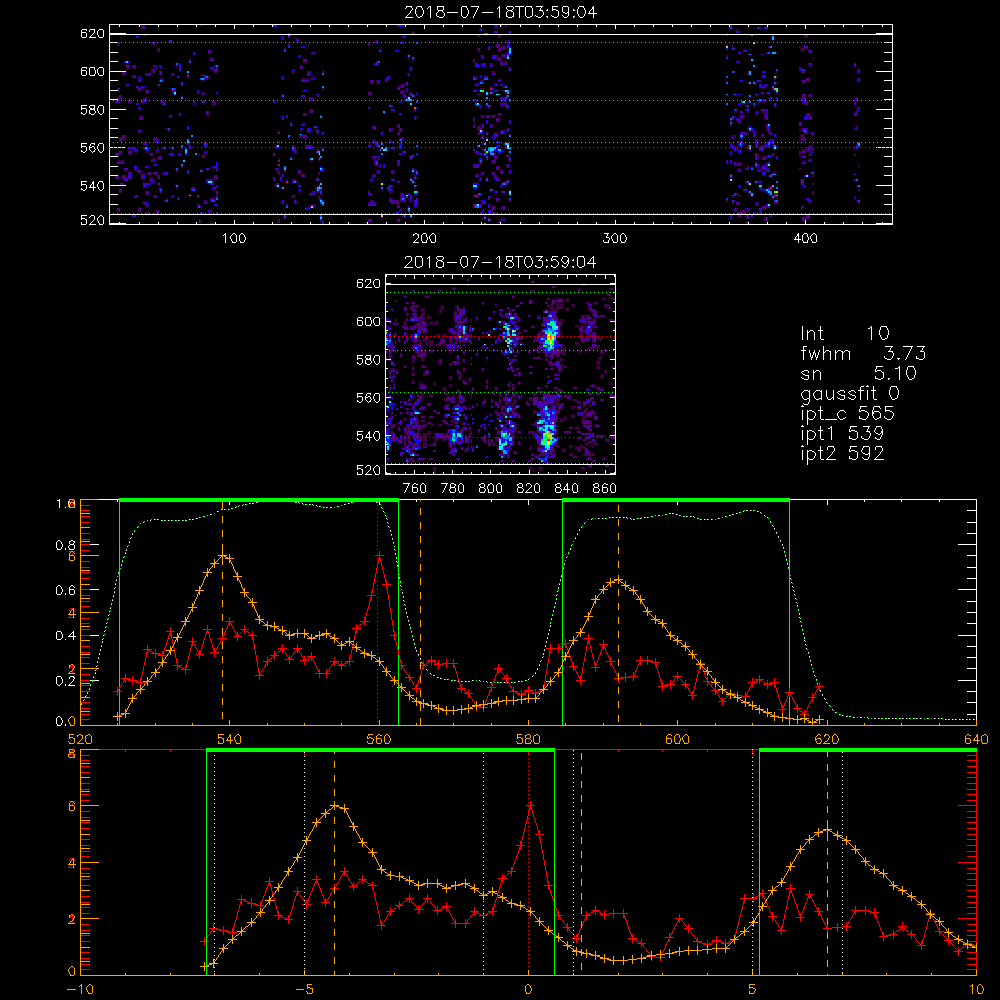Click the left orange peak in the bottom plot
Viewport: 1000px width, 1000px height.
pos(336,805)
